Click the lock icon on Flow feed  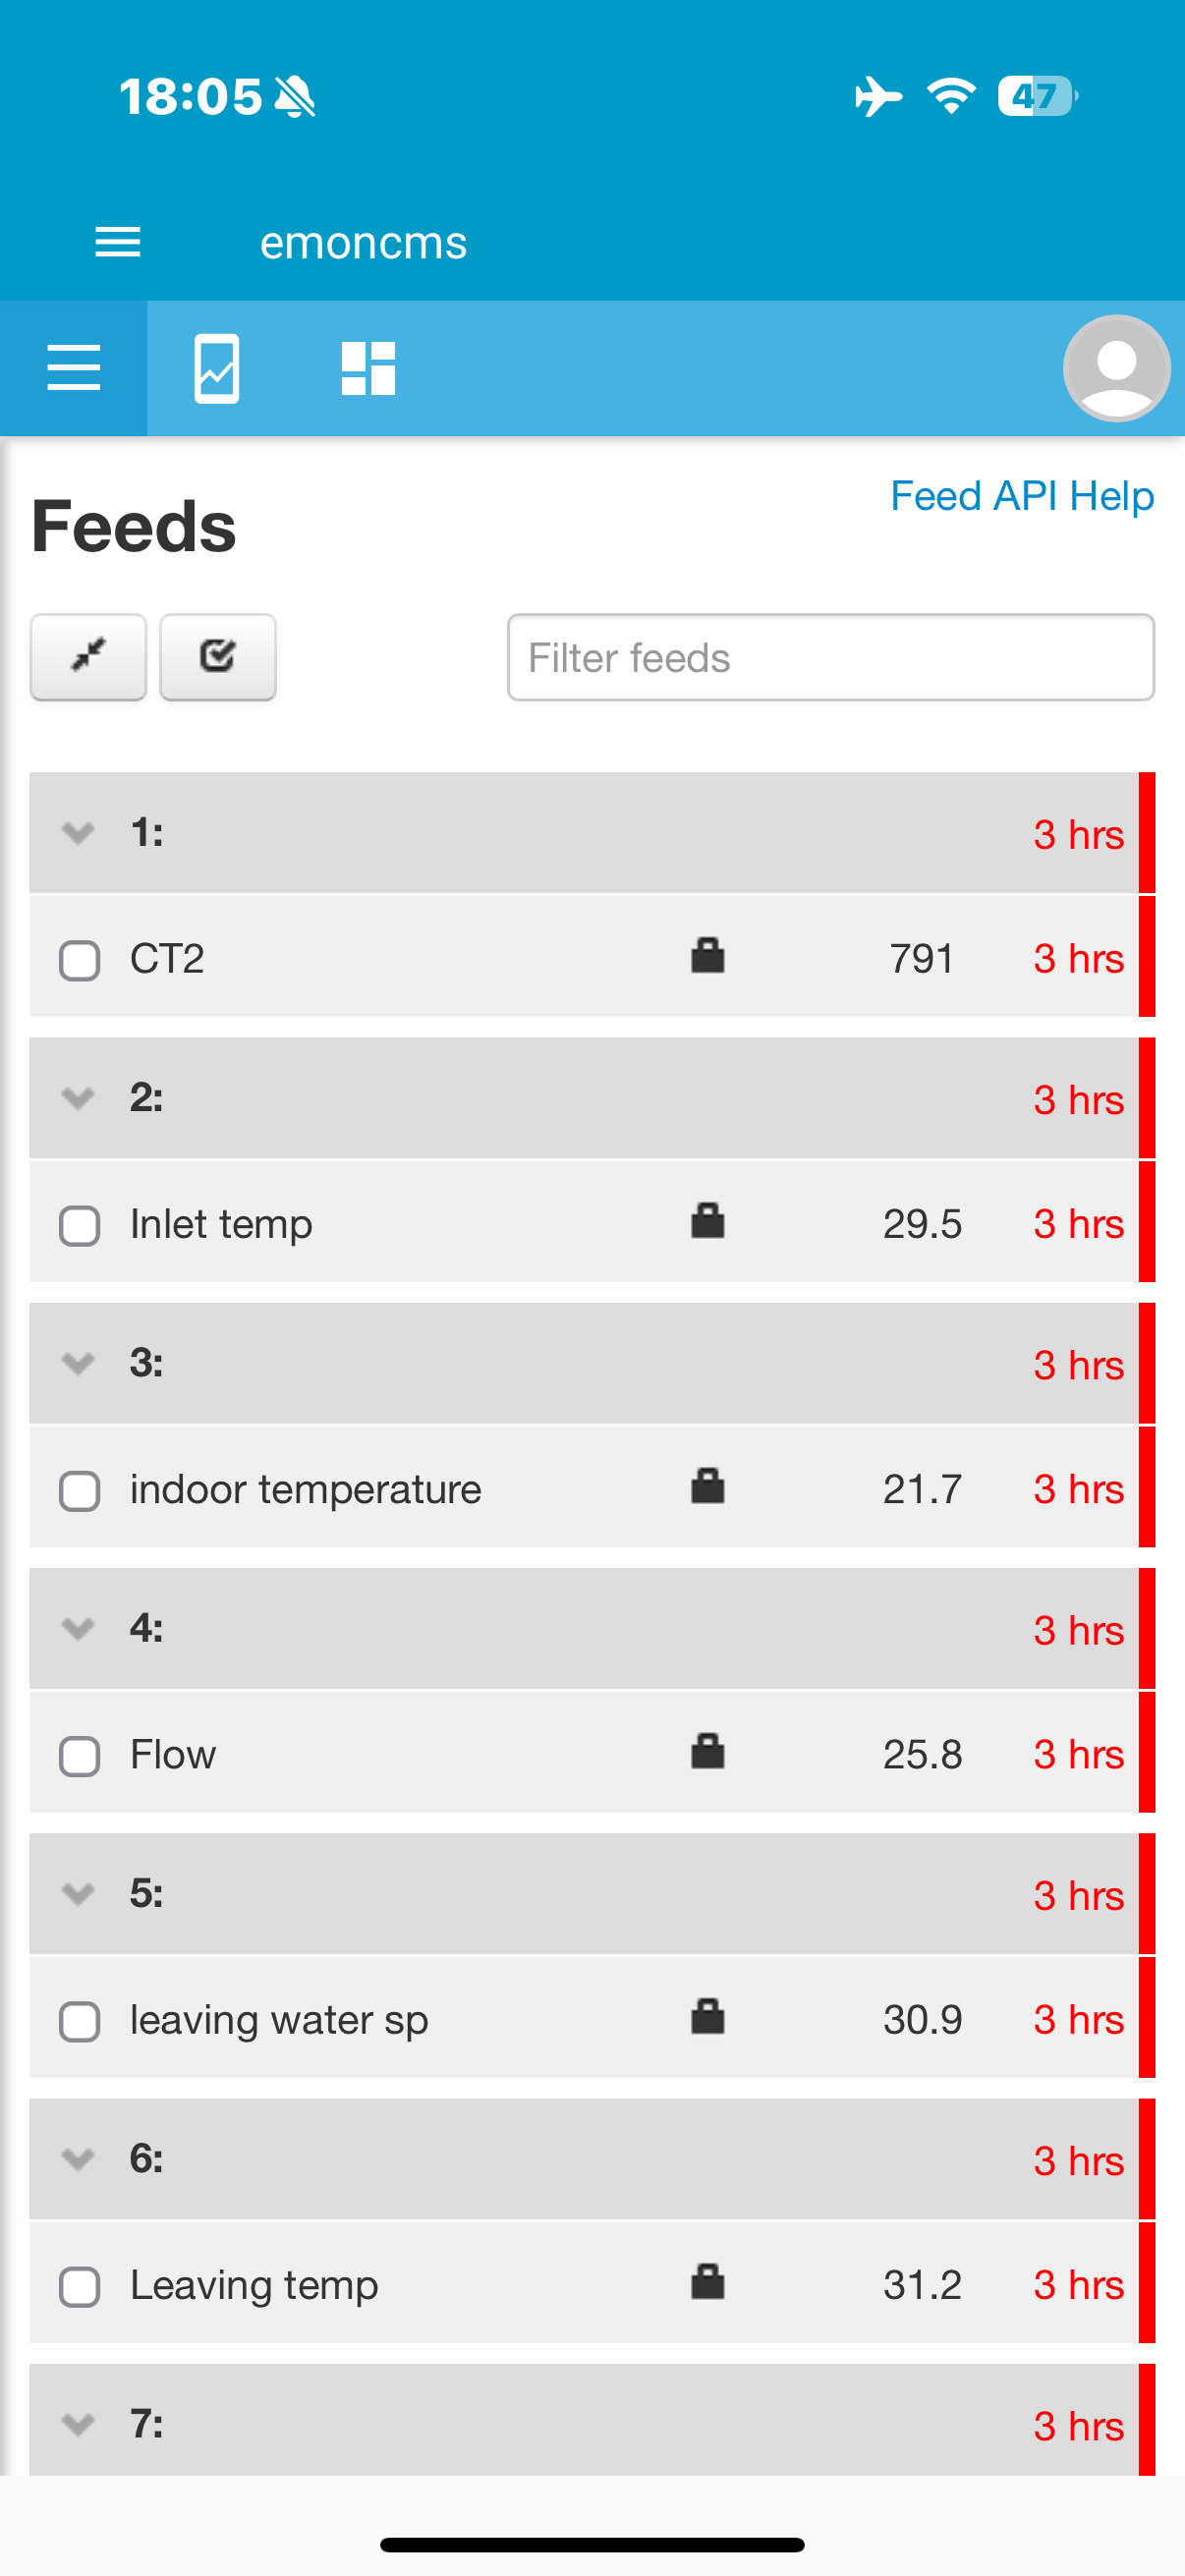pos(707,1752)
